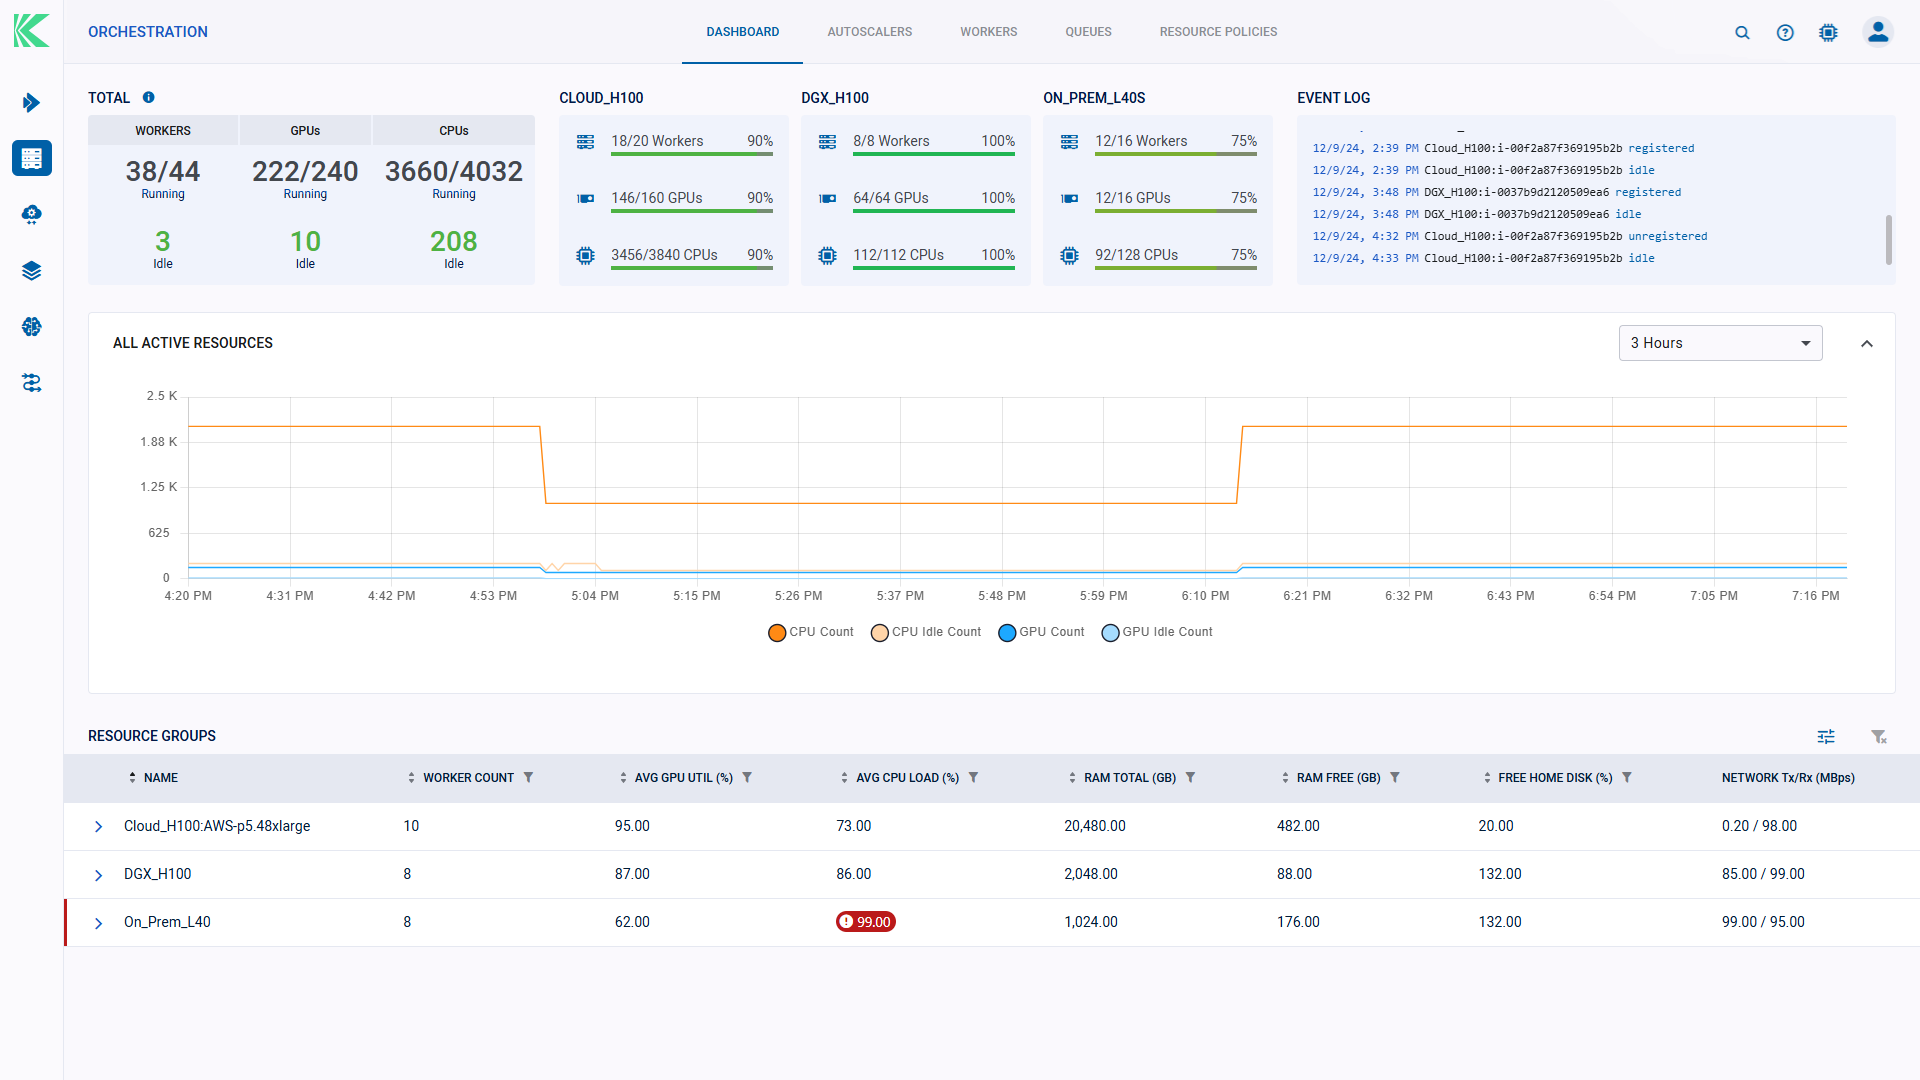
Task: Filter the Worker Count column
Action: (528, 777)
